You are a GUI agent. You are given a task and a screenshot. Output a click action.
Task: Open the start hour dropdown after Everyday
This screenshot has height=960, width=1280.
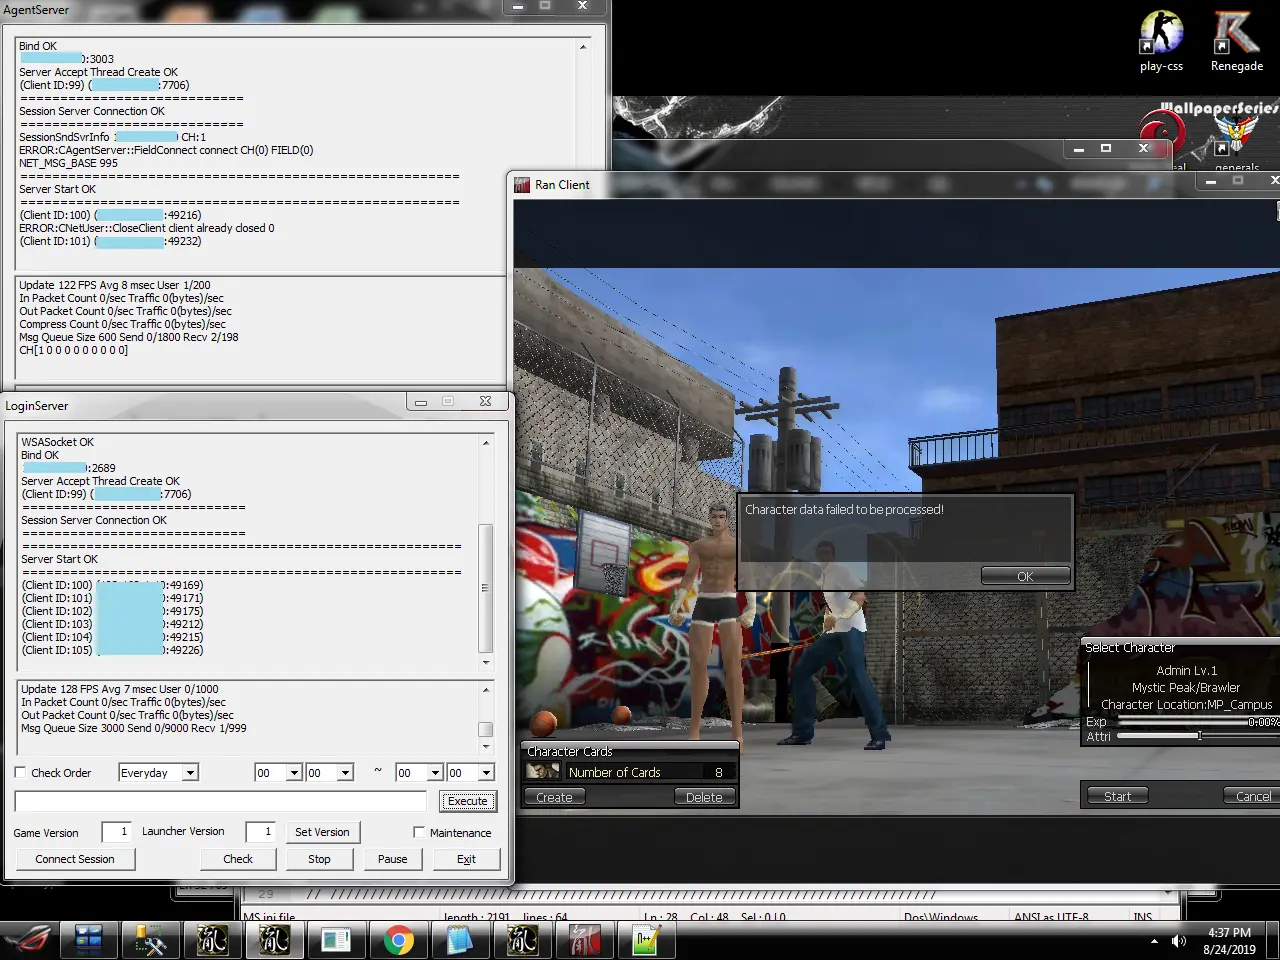click(x=278, y=773)
